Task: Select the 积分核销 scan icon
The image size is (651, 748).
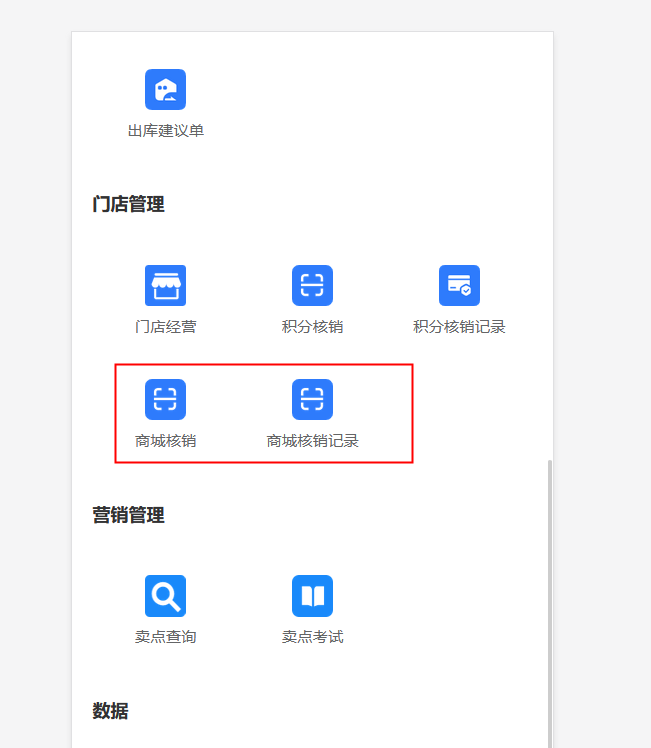Action: [x=312, y=285]
